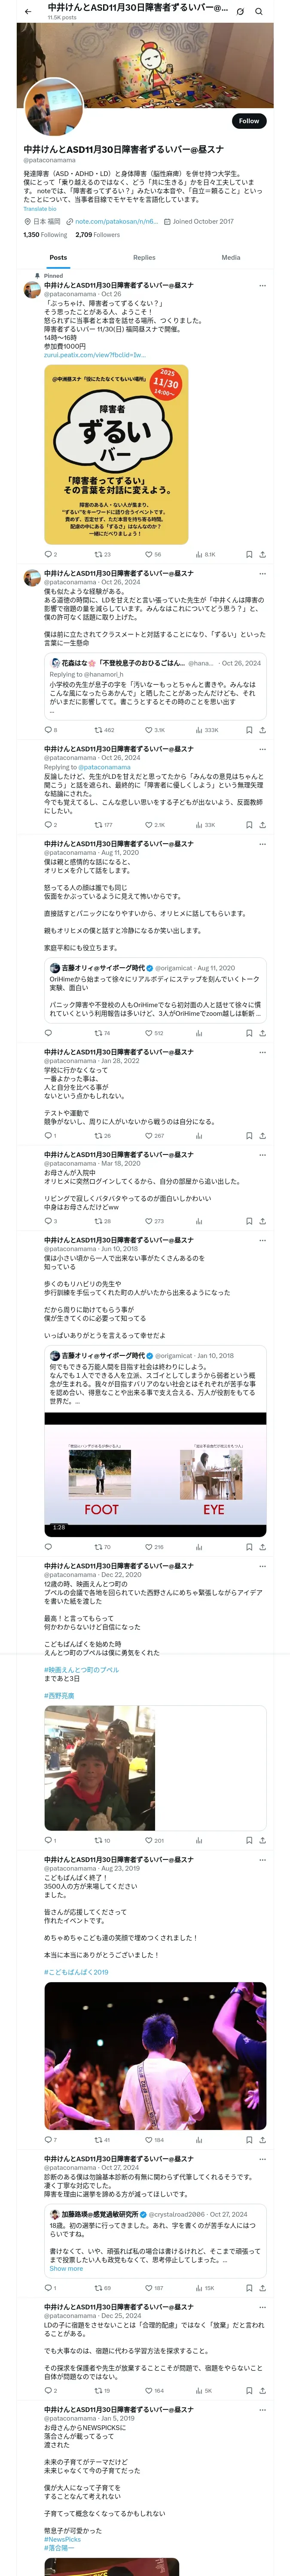This screenshot has height=2576, width=290.
Task: Repost the pinned post with 23 reposts
Action: [x=102, y=554]
